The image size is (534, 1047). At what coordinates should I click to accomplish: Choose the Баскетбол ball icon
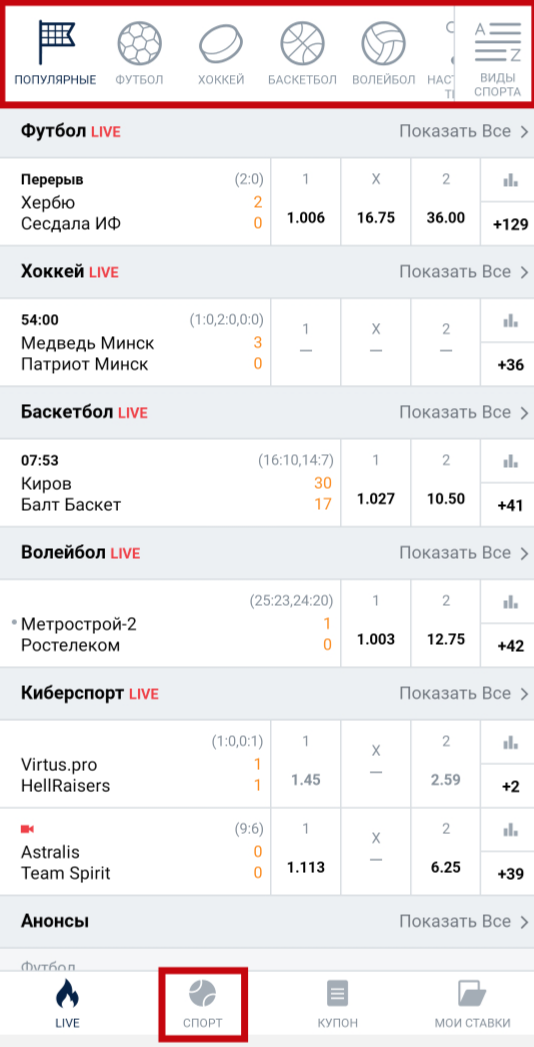tap(302, 45)
